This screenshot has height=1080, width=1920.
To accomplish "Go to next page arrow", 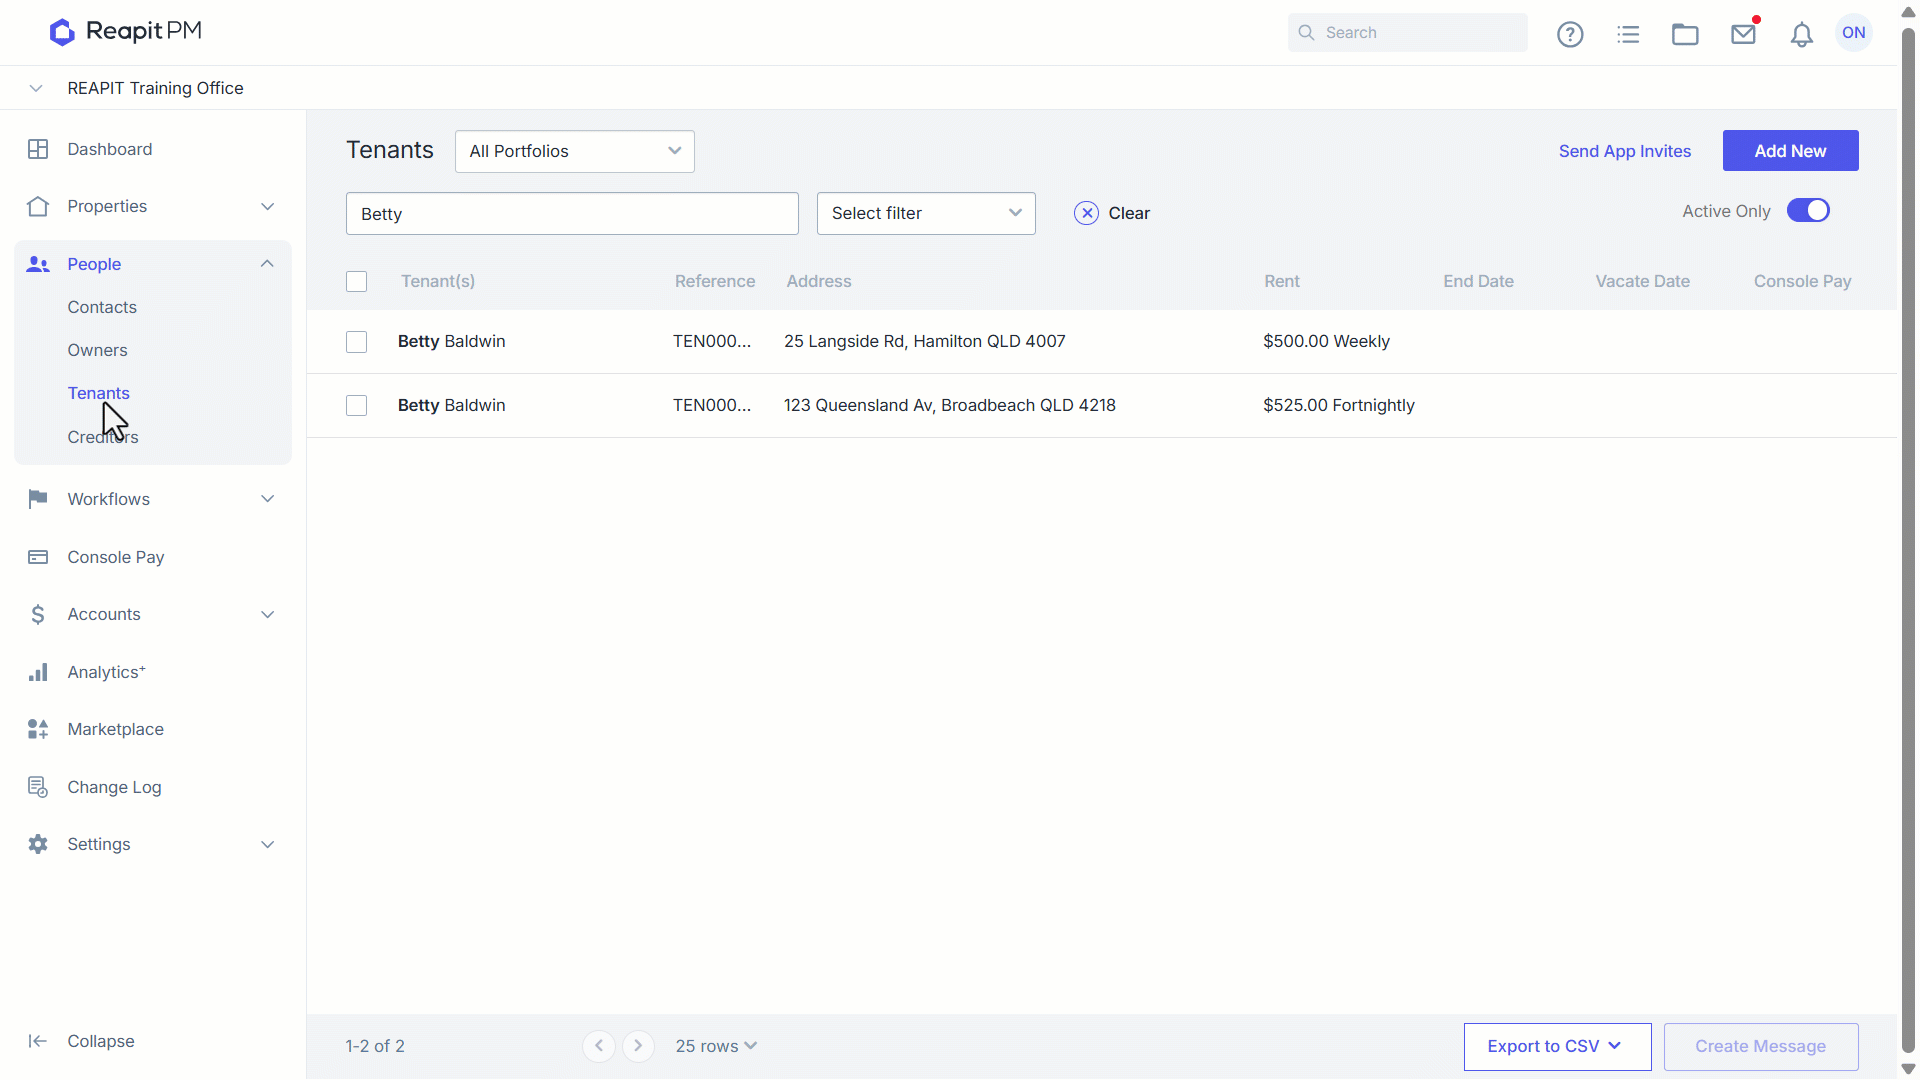I will click(638, 1046).
